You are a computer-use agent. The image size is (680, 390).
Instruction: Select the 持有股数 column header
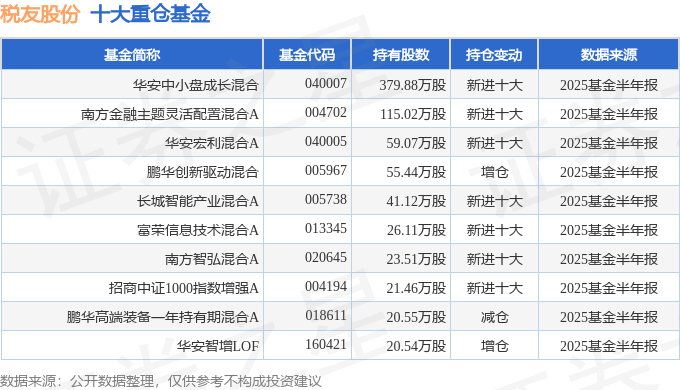401,55
